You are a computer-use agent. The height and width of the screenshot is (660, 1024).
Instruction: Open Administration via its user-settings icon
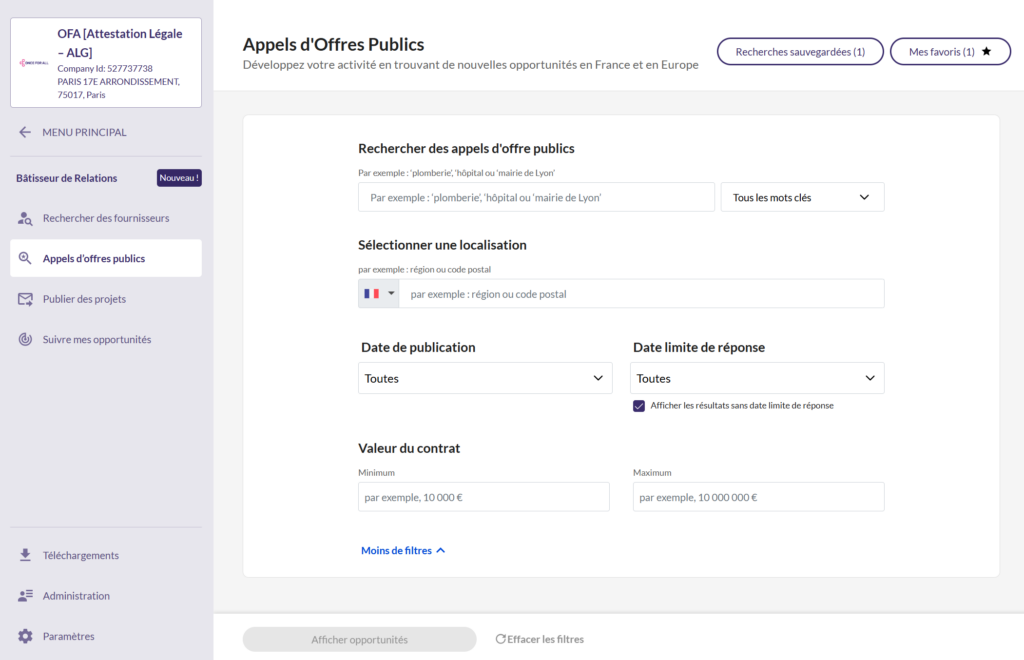click(x=24, y=595)
